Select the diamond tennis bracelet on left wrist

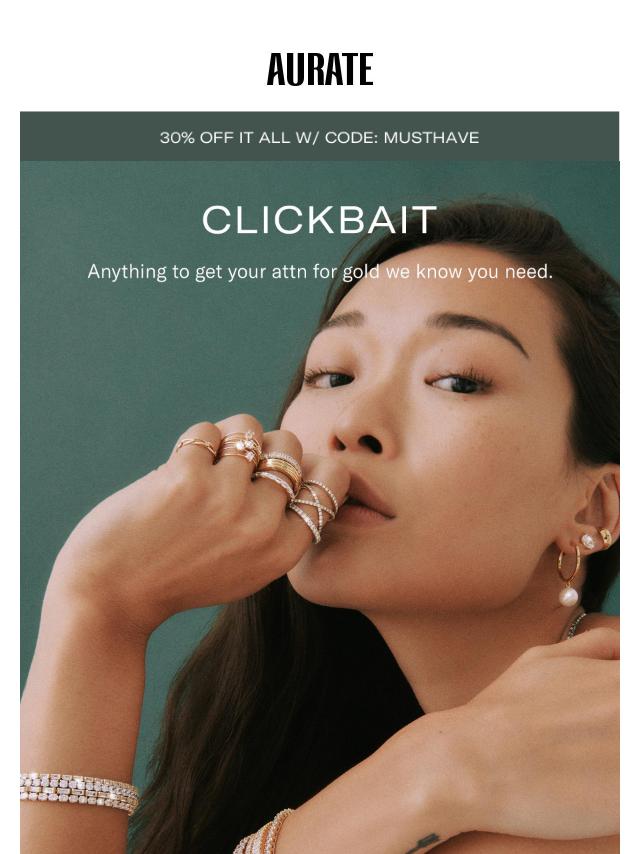tap(80, 791)
